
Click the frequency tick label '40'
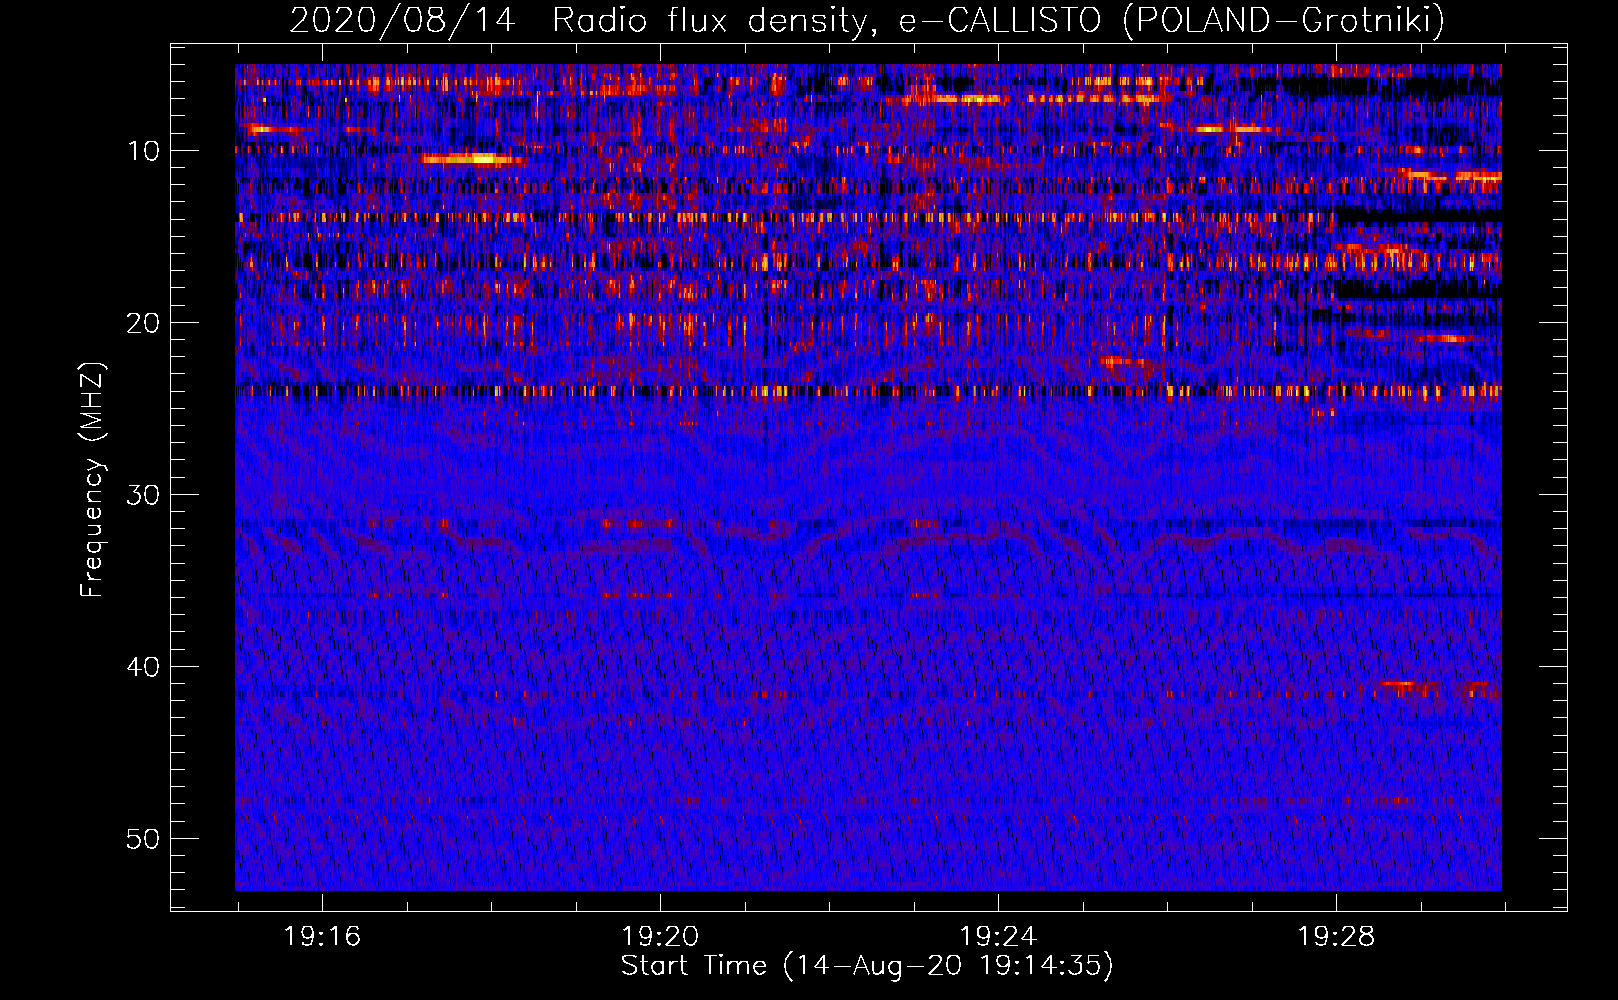pos(145,667)
